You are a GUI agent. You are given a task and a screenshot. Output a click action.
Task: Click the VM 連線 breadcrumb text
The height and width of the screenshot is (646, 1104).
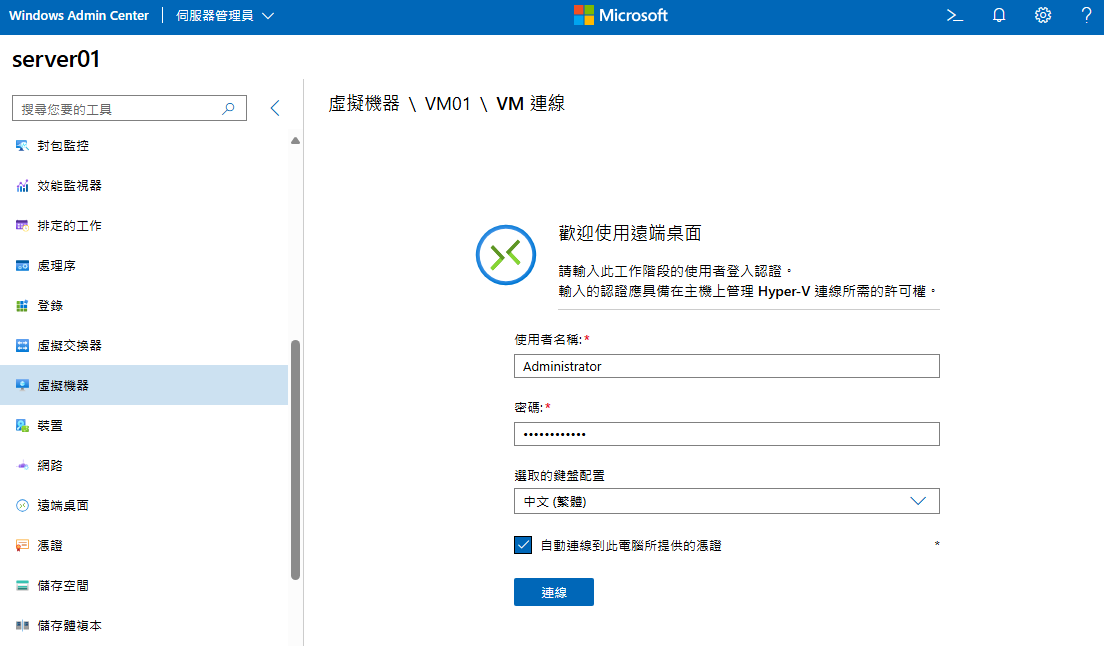[x=531, y=104]
